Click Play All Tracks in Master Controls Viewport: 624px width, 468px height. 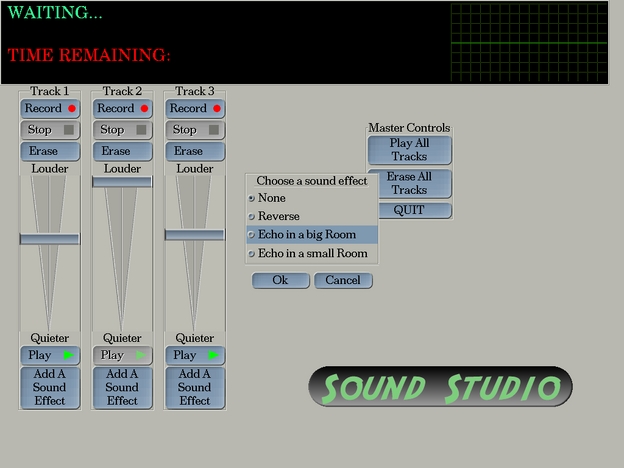click(409, 150)
